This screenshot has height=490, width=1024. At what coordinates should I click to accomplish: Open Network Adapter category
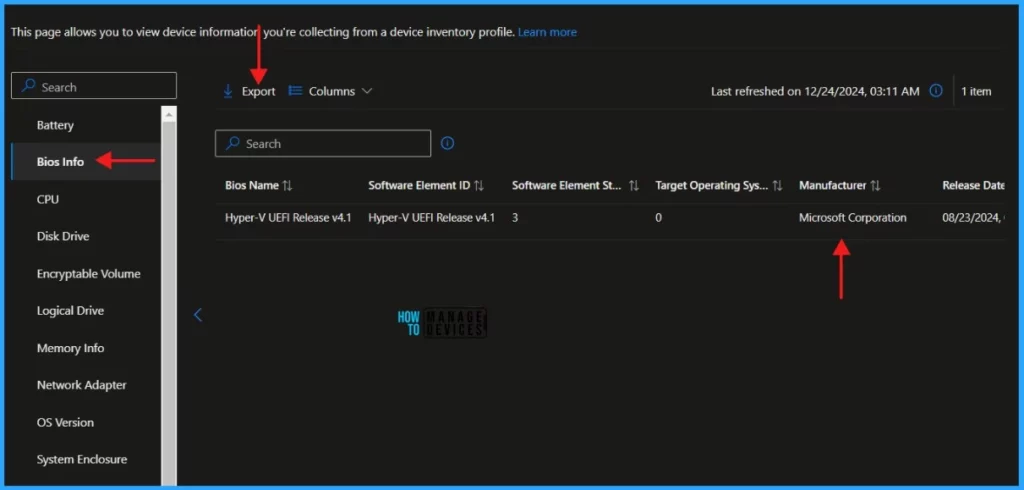click(82, 385)
